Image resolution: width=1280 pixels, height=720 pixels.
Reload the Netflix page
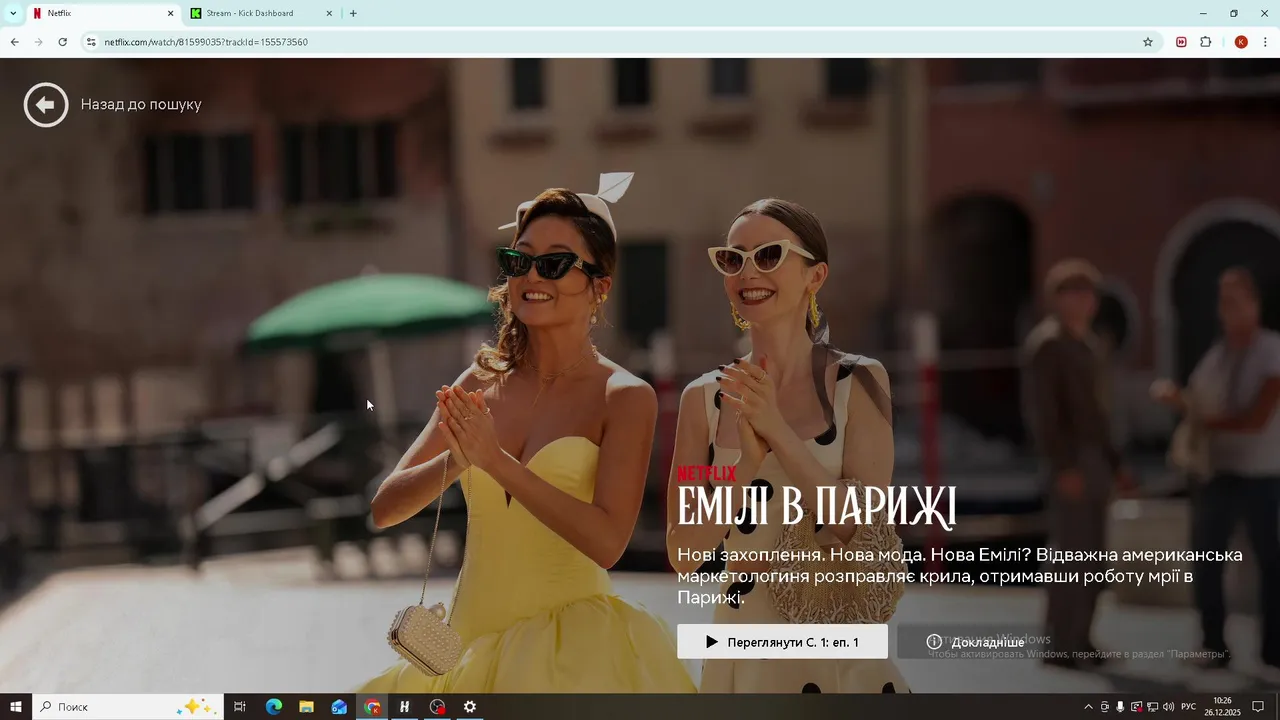[62, 42]
